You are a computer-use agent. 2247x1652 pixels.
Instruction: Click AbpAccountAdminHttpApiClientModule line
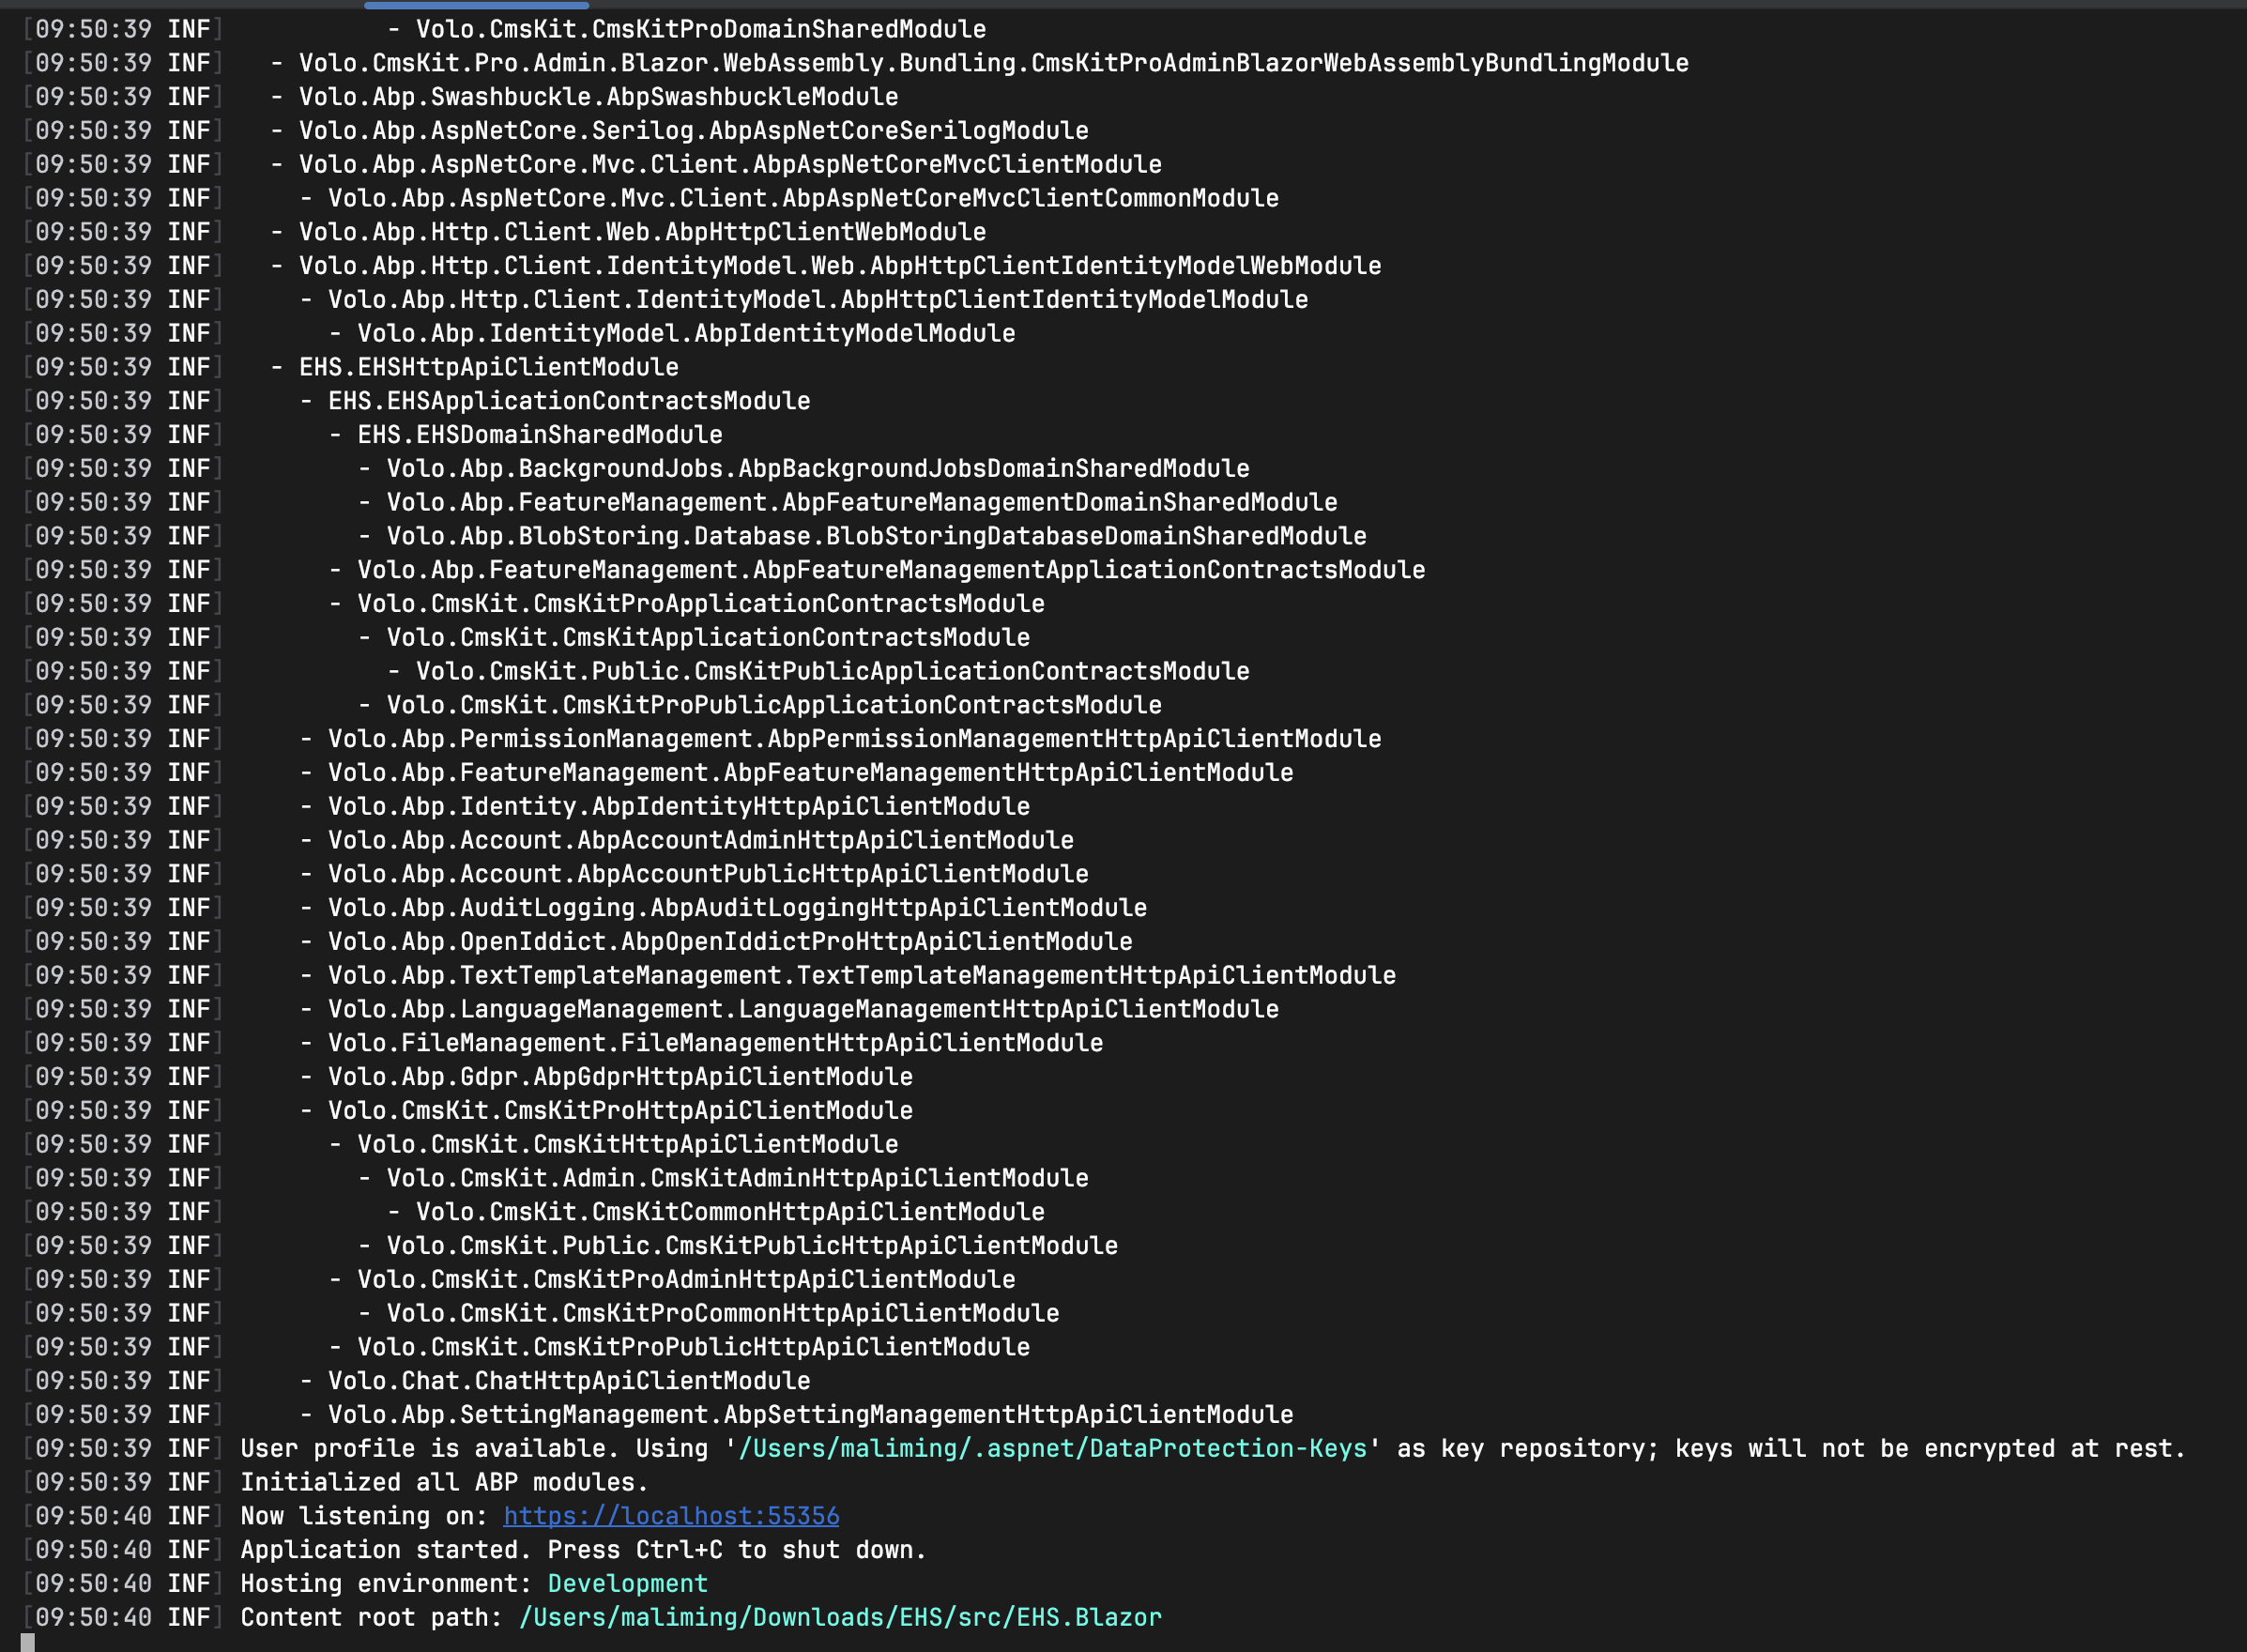(x=701, y=840)
